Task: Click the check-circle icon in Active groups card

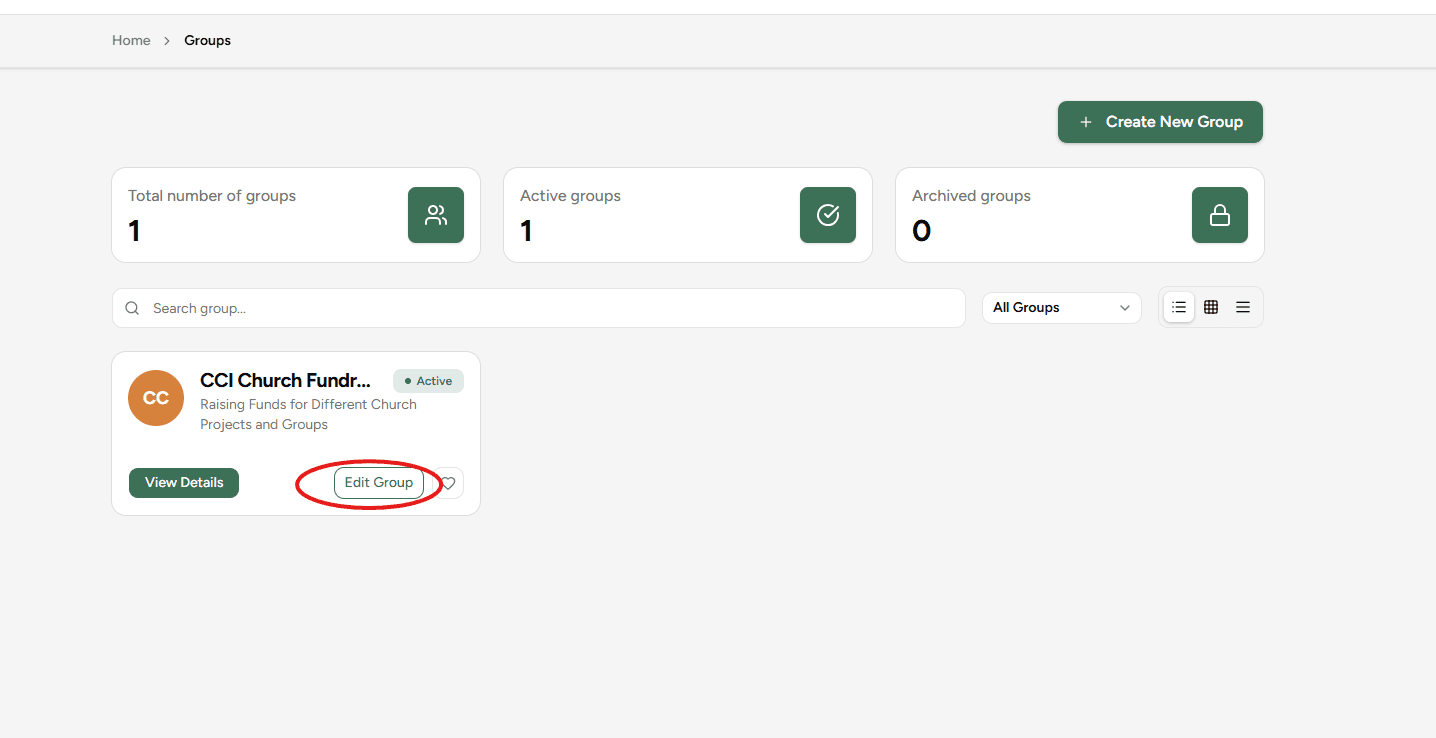Action: click(828, 215)
